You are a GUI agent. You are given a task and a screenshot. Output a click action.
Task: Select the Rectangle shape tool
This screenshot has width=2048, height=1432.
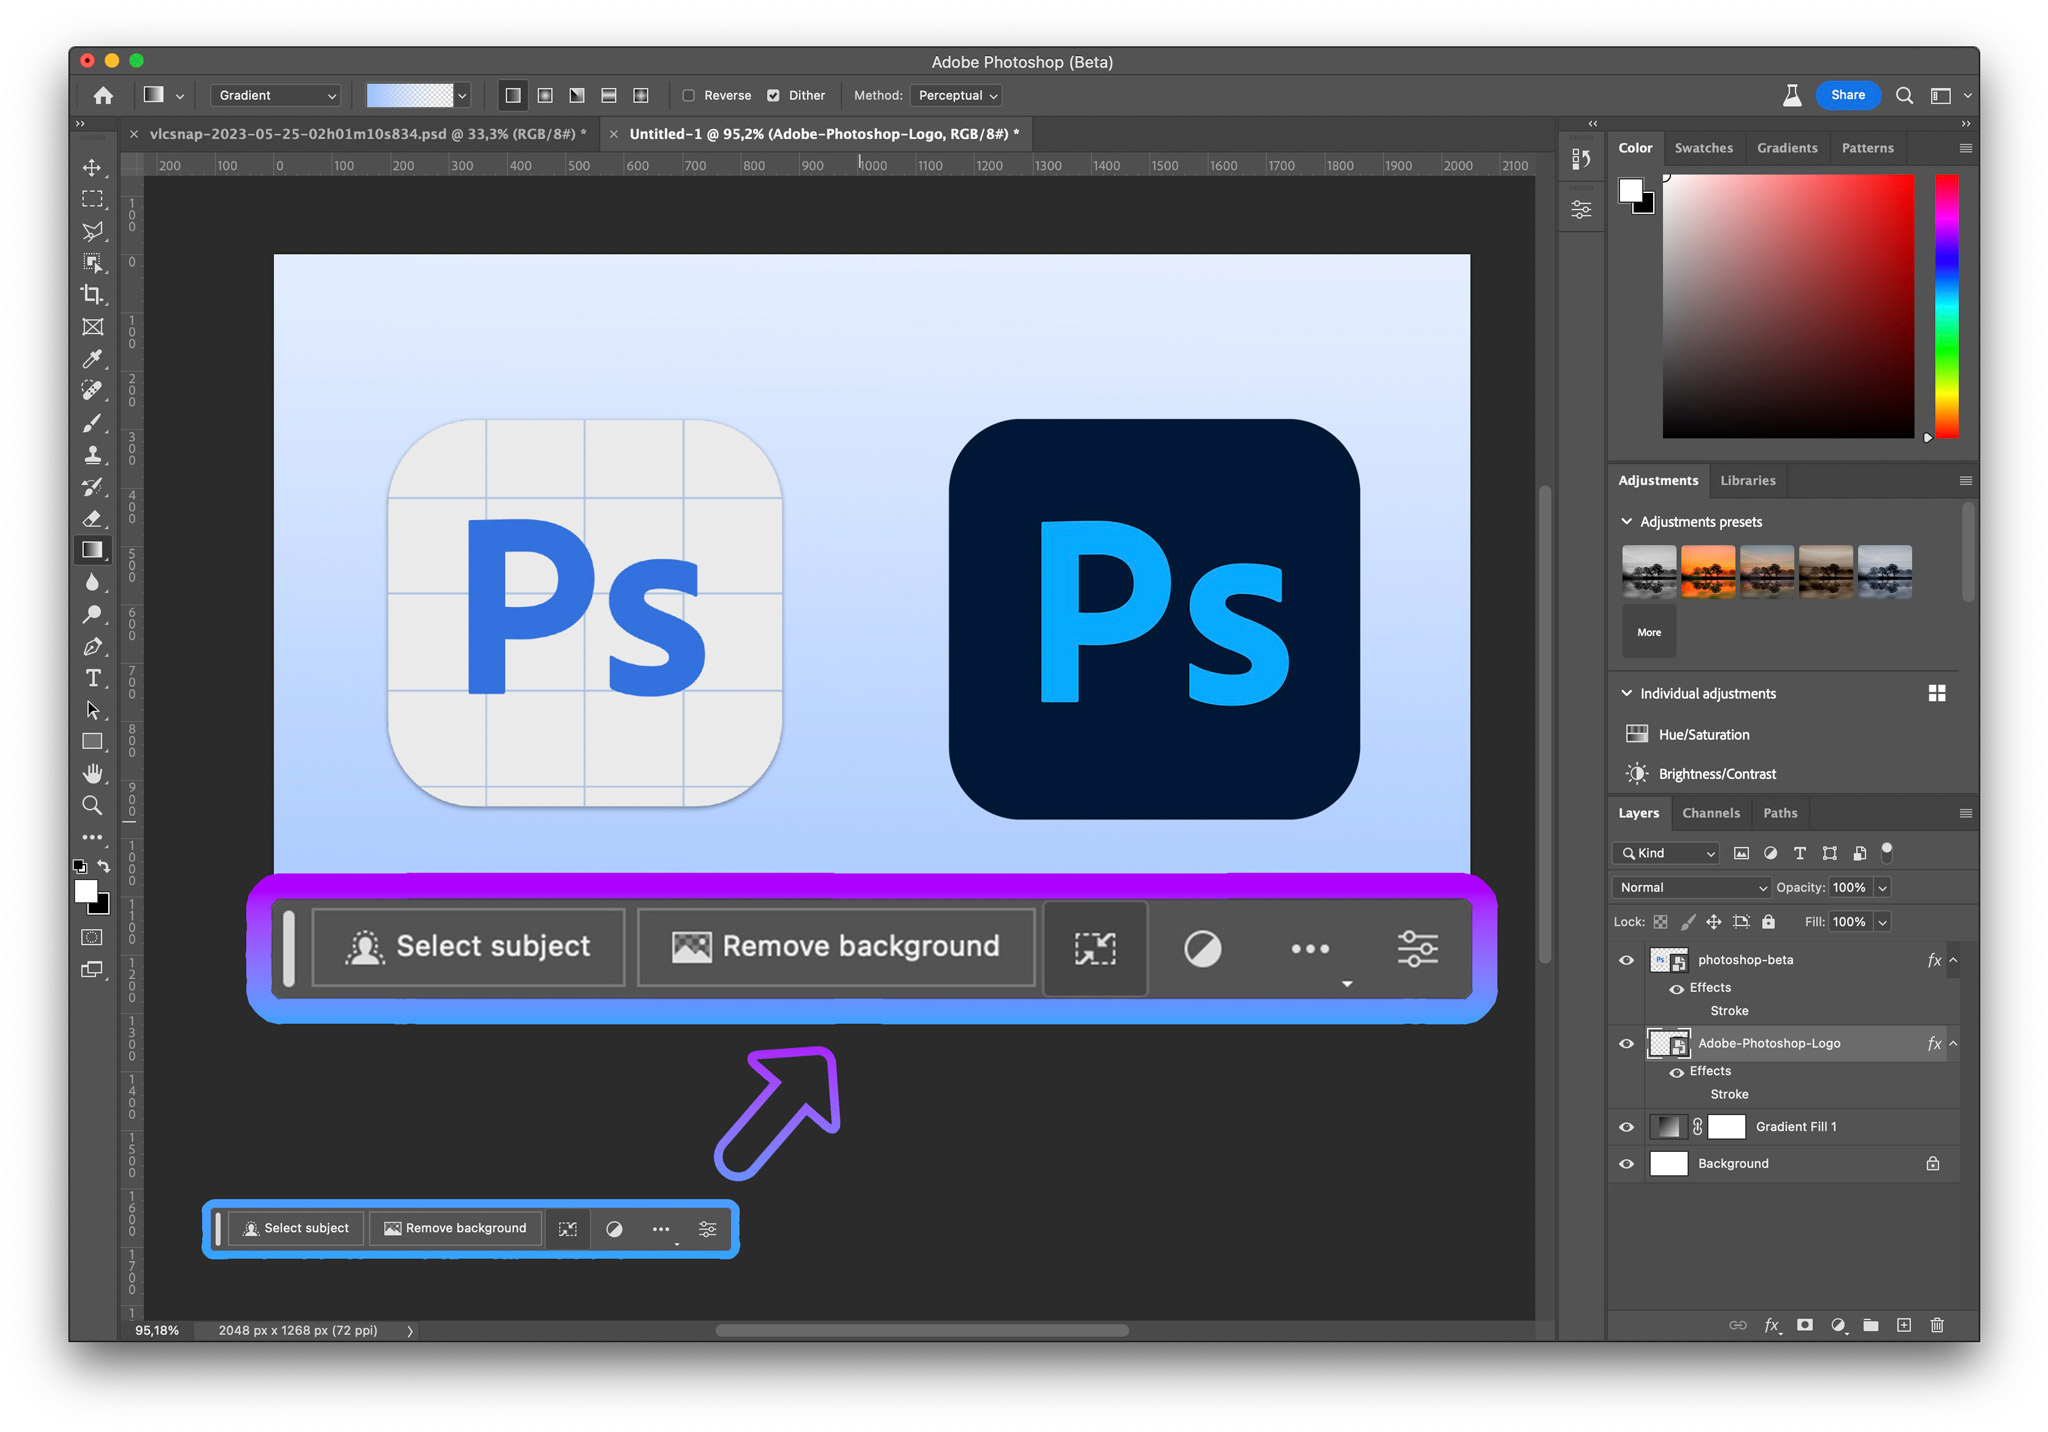click(x=92, y=742)
